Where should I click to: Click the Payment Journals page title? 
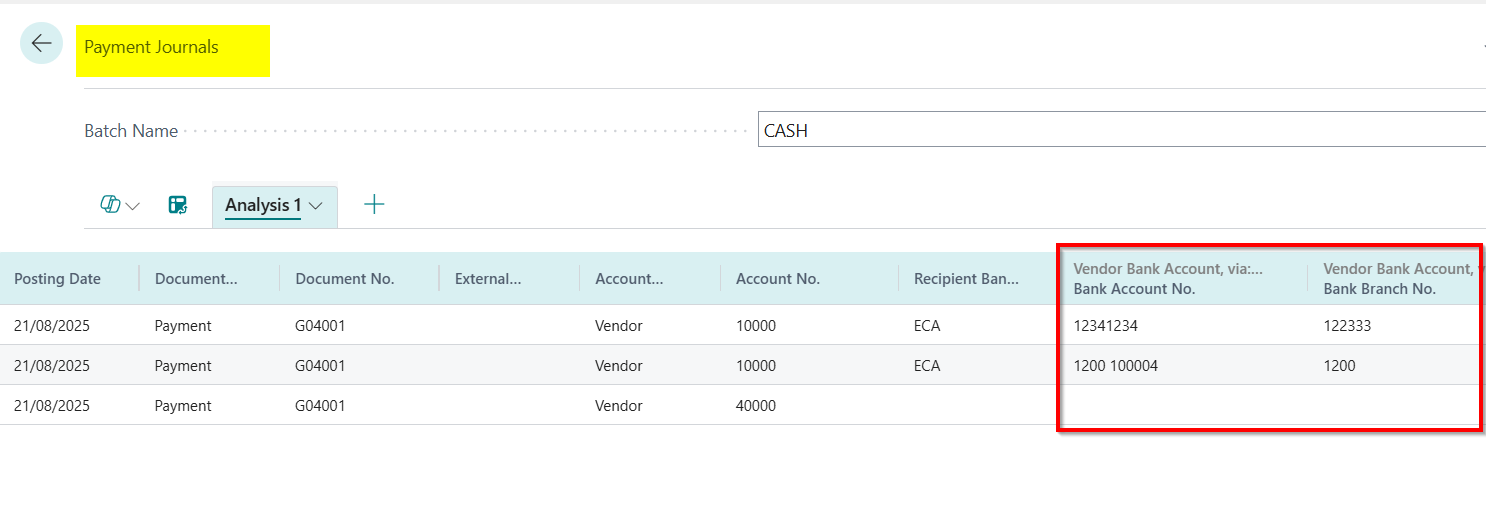point(151,47)
